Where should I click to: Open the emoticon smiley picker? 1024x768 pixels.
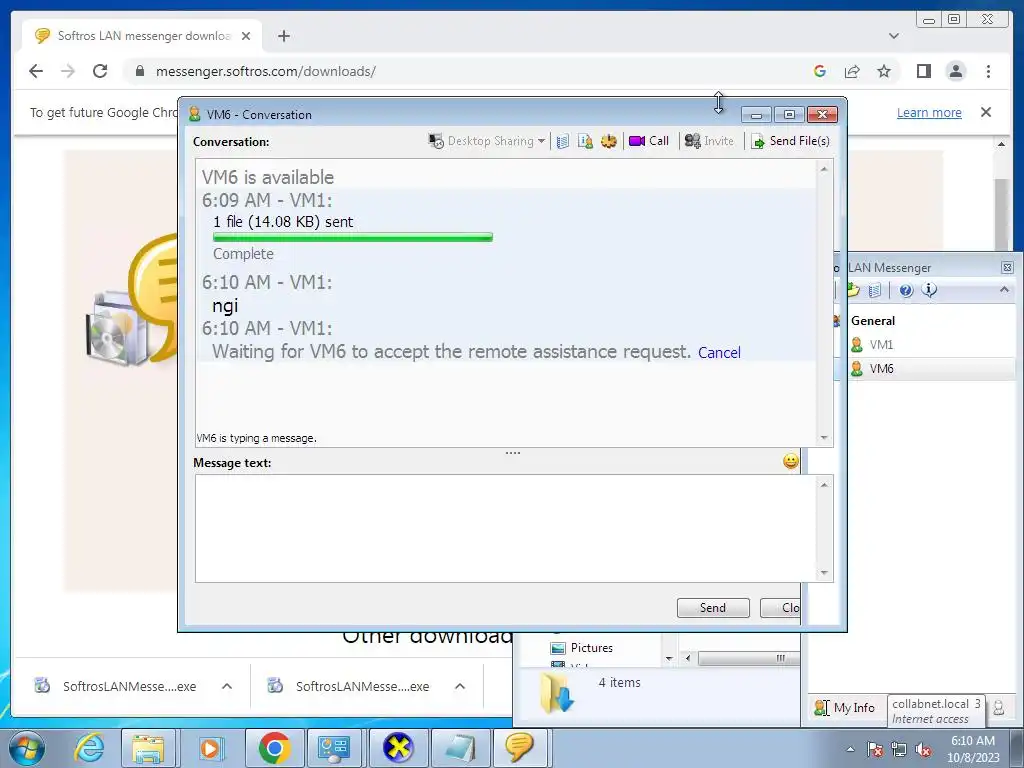coord(790,462)
